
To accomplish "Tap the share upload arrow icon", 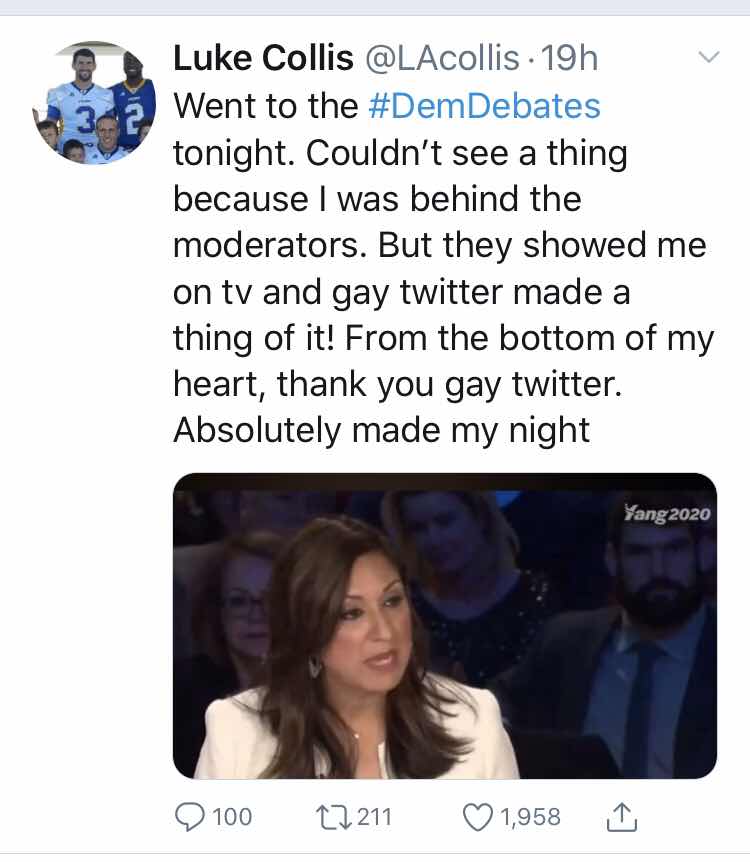I will coord(622,817).
